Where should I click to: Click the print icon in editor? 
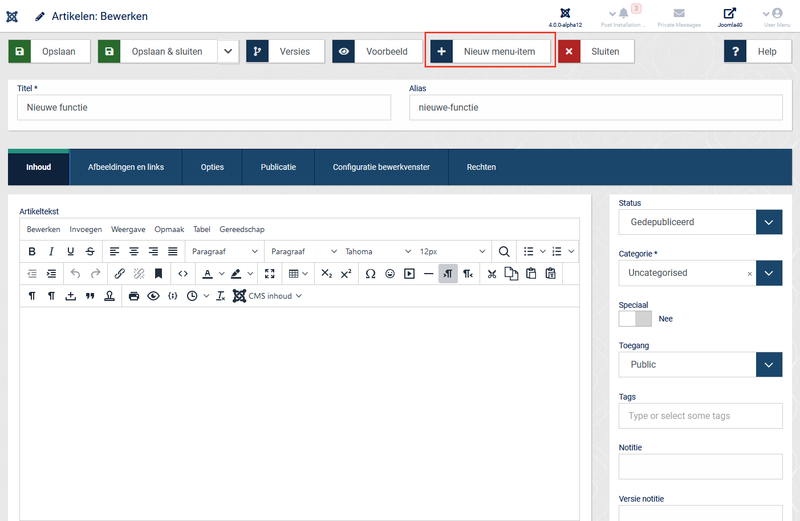[x=134, y=296]
